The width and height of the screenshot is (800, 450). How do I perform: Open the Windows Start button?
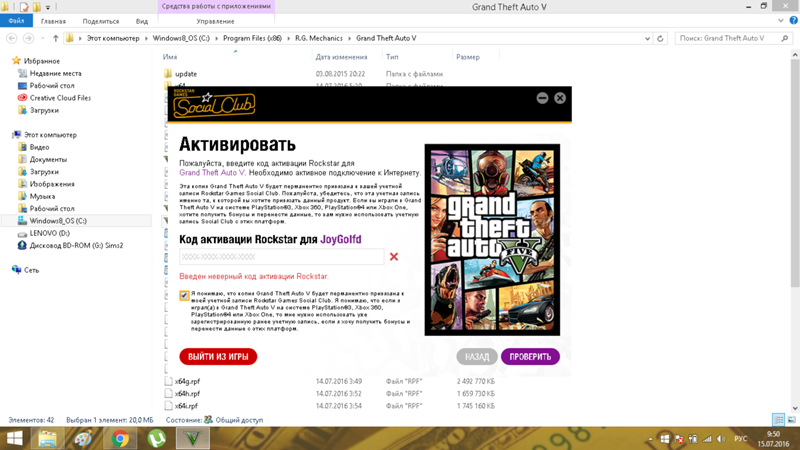tap(14, 439)
